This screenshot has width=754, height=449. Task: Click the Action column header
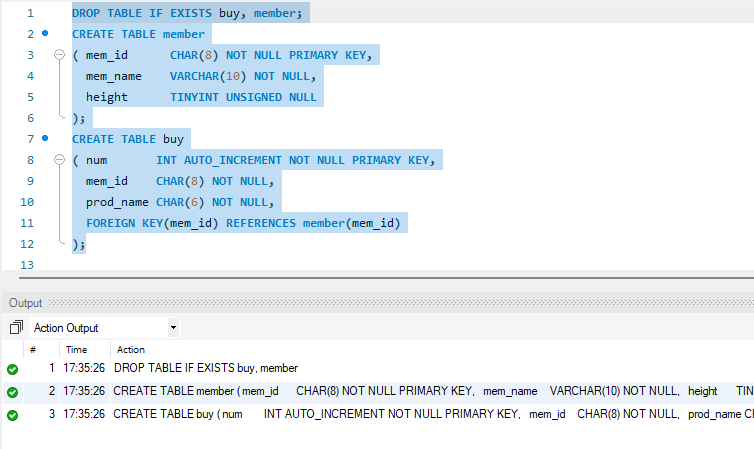131,349
